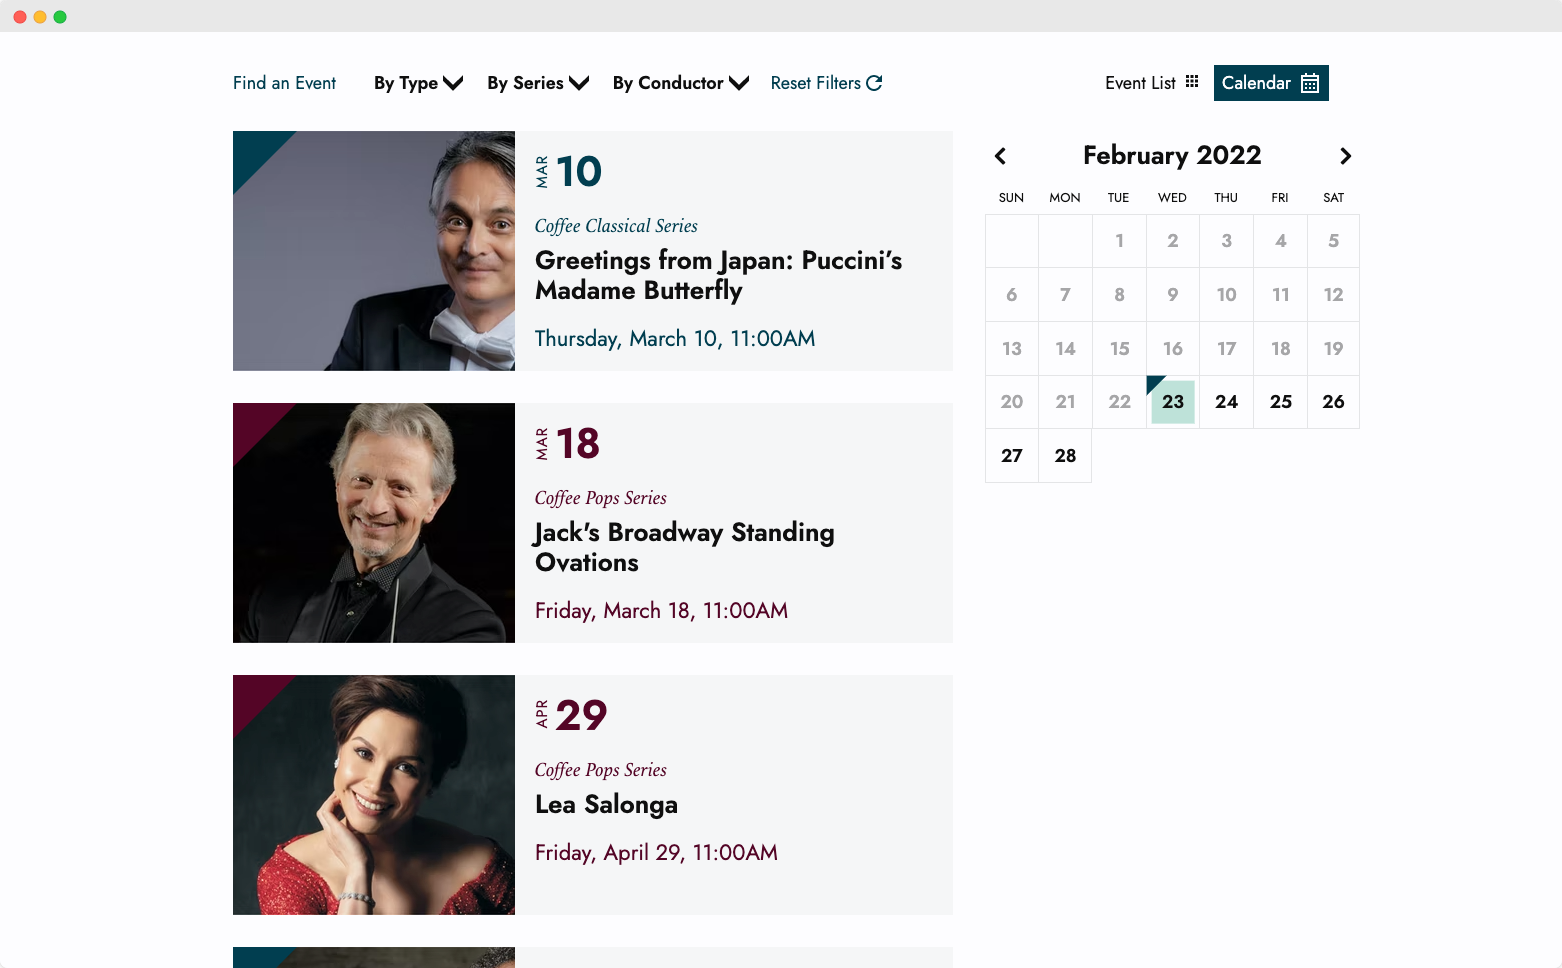Select February 24 on calendar
This screenshot has width=1562, height=968.
(1227, 402)
